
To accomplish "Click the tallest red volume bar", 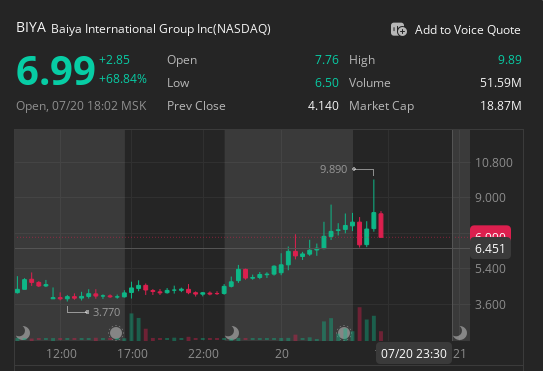I will pyautogui.click(x=359, y=324).
